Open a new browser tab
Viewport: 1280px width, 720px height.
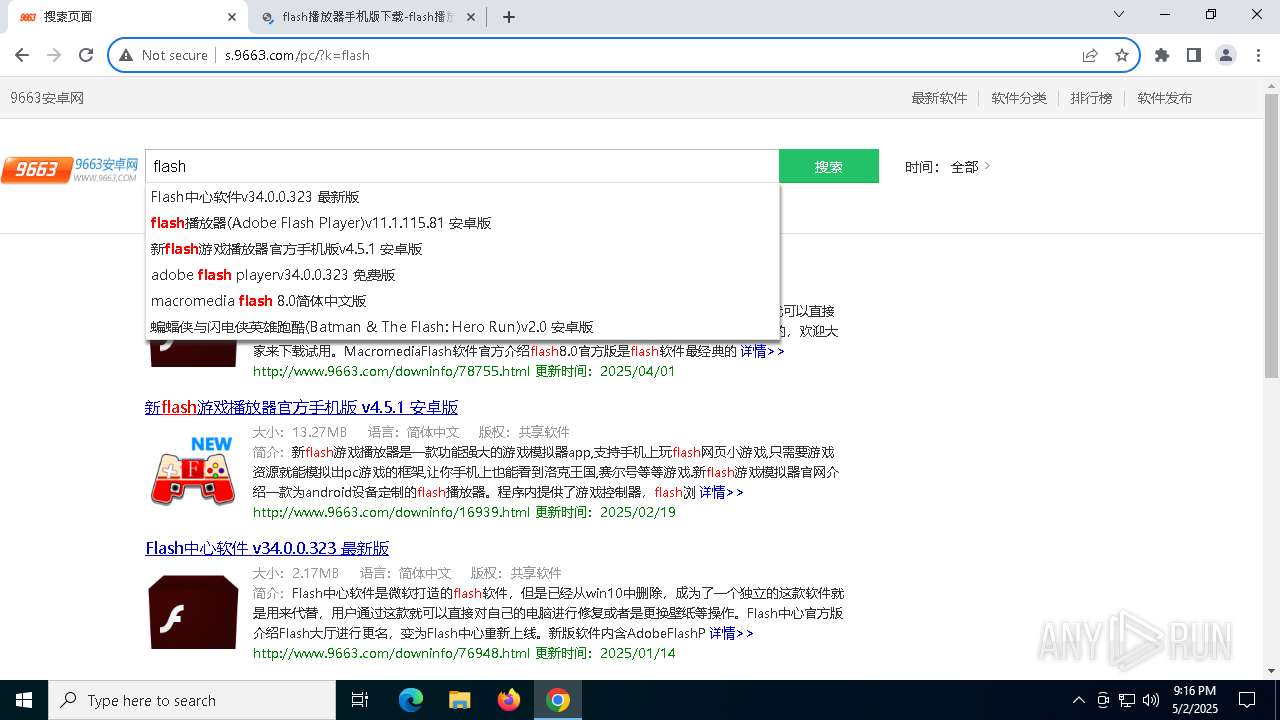pyautogui.click(x=509, y=17)
